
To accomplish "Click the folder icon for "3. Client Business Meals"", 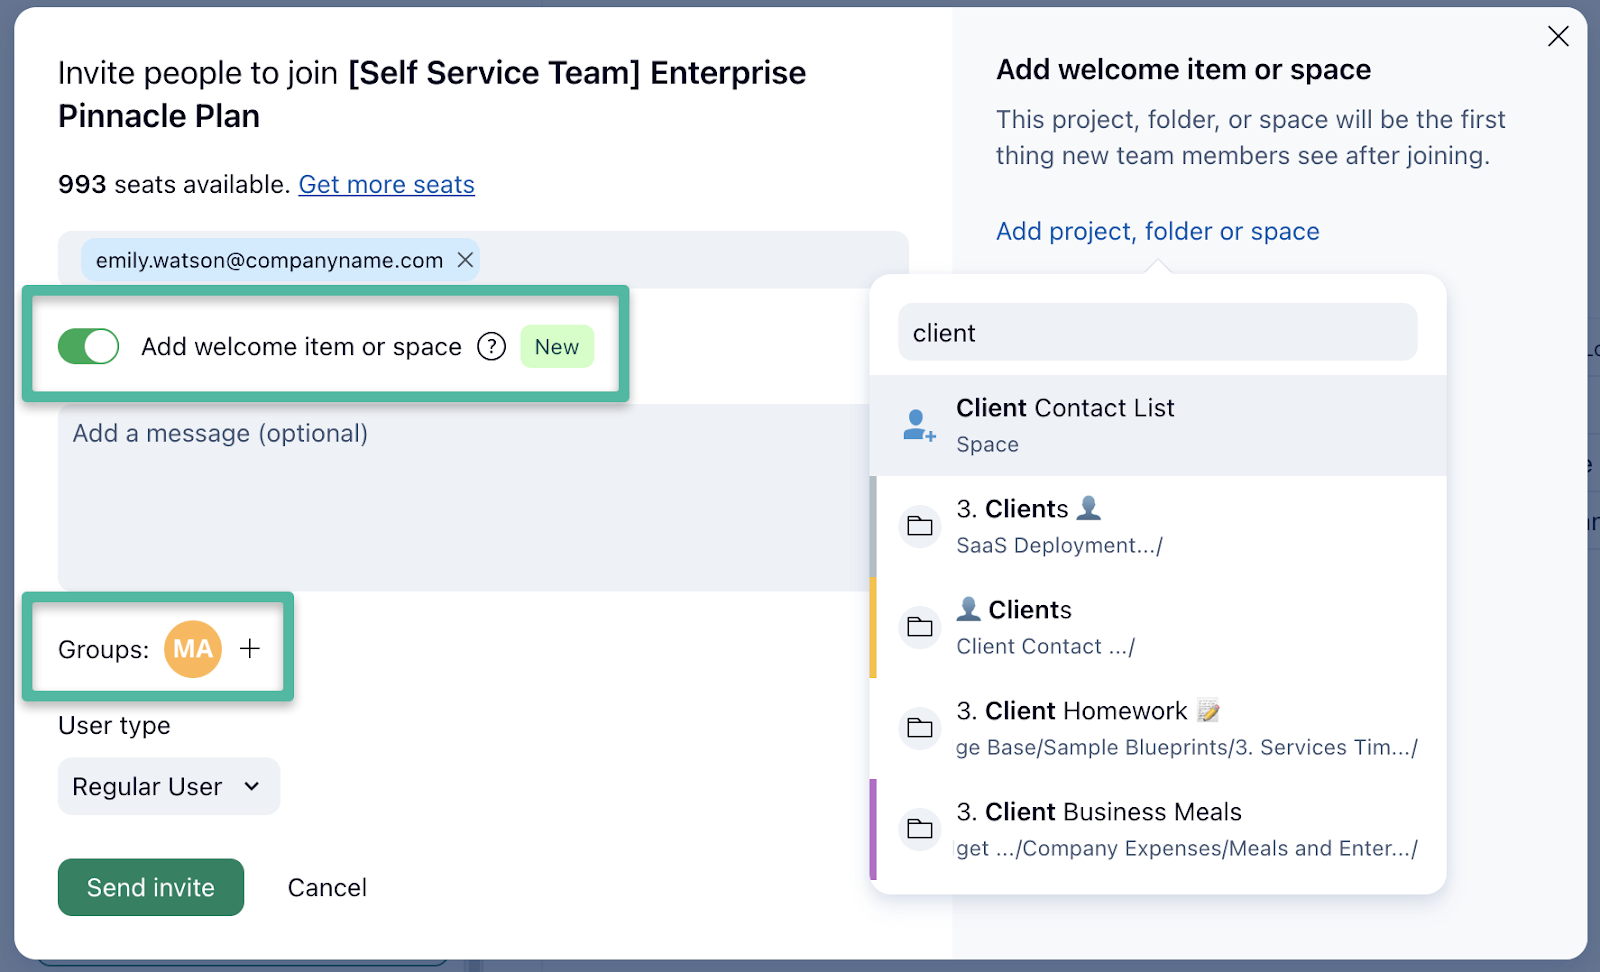I will coord(919,828).
